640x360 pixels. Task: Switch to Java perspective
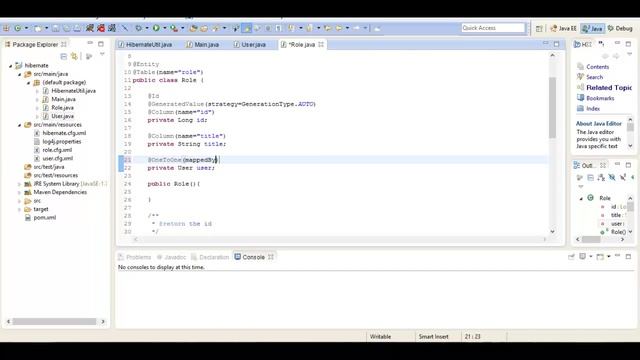[x=592, y=29]
